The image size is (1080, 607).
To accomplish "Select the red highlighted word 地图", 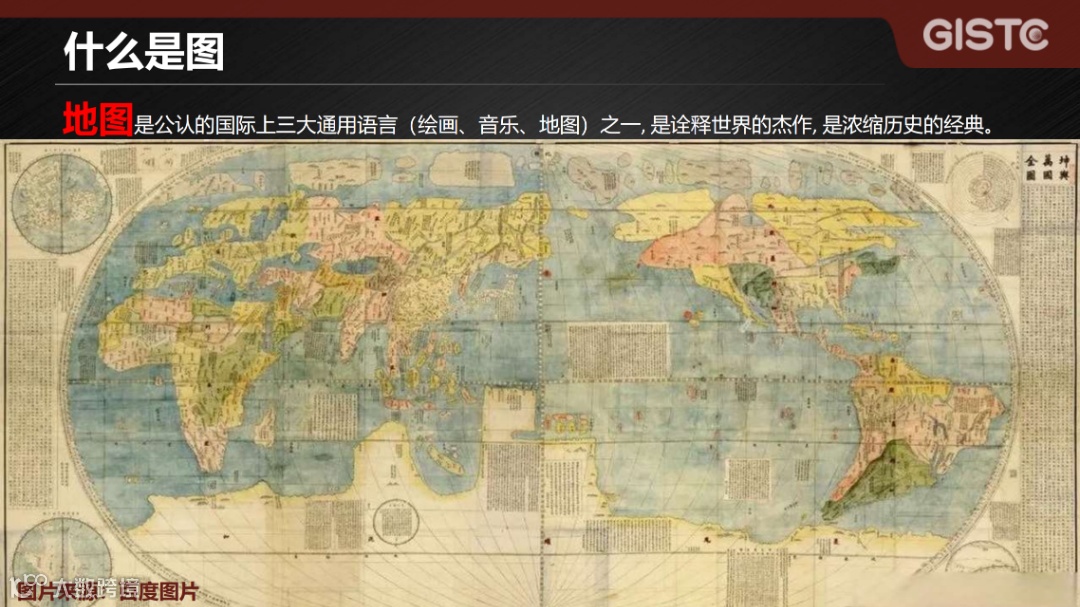I will [x=97, y=119].
